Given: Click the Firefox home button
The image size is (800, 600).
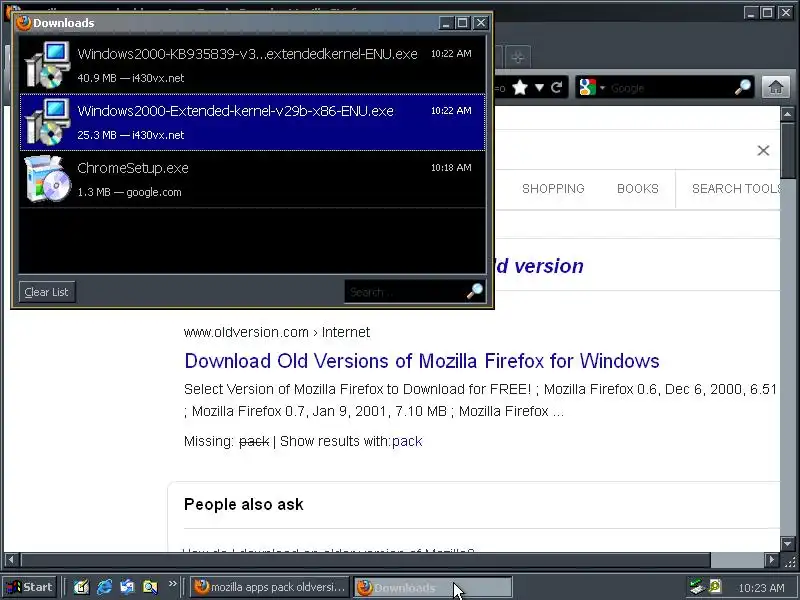Looking at the screenshot, I should (x=776, y=87).
